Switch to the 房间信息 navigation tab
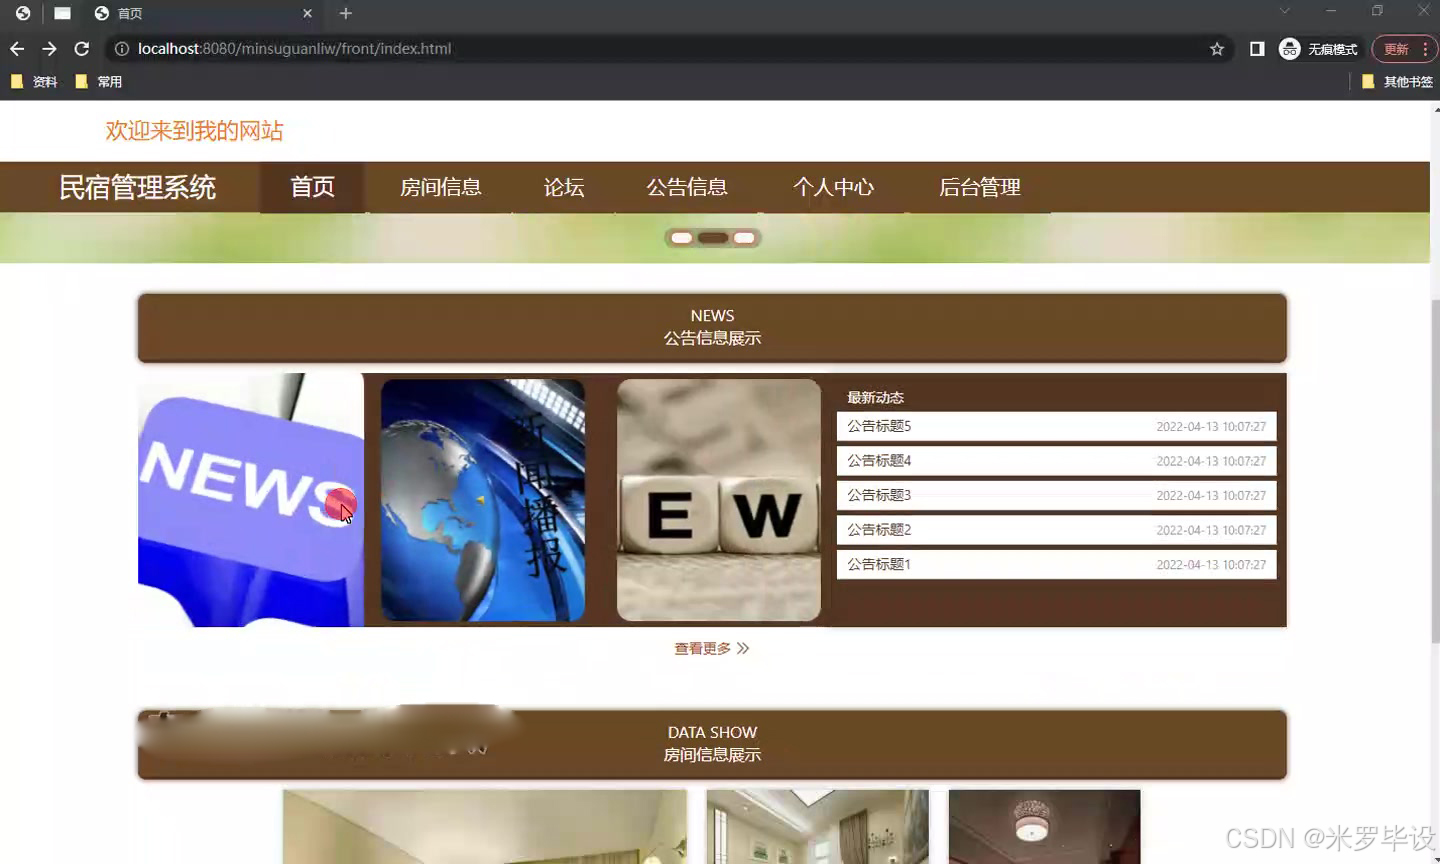This screenshot has width=1440, height=864. coord(441,187)
